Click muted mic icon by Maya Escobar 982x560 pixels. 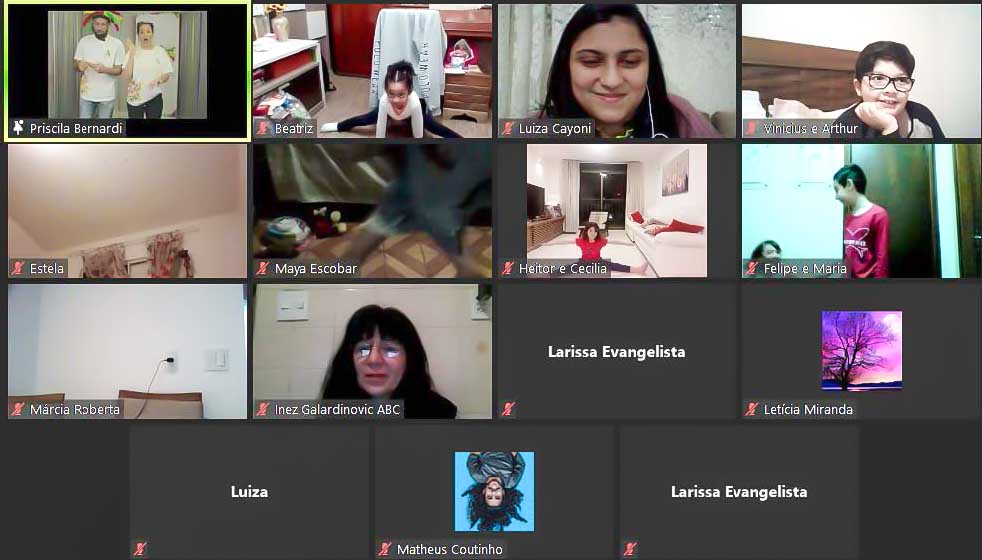pos(263,269)
